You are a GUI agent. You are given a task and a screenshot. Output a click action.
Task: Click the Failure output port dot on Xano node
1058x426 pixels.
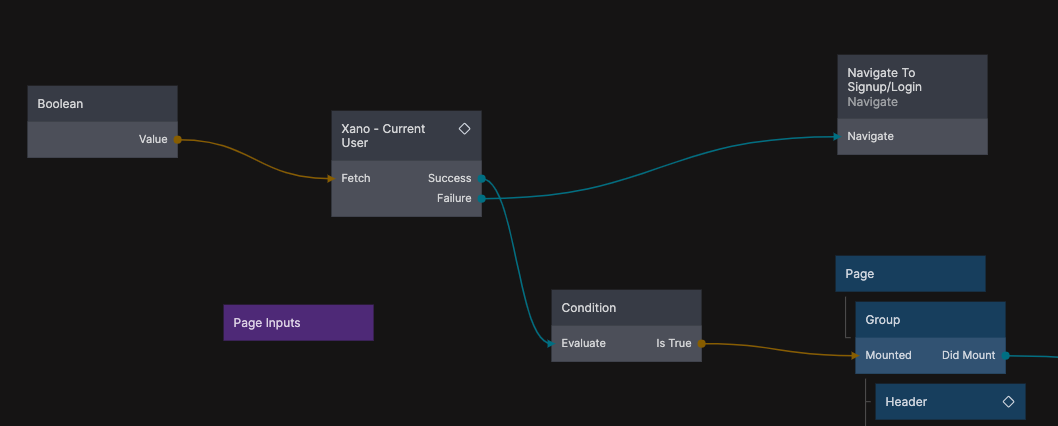(482, 199)
